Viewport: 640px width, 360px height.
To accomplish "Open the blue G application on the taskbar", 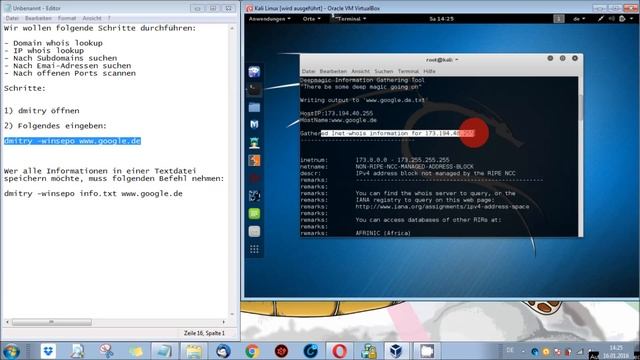I will (x=311, y=351).
